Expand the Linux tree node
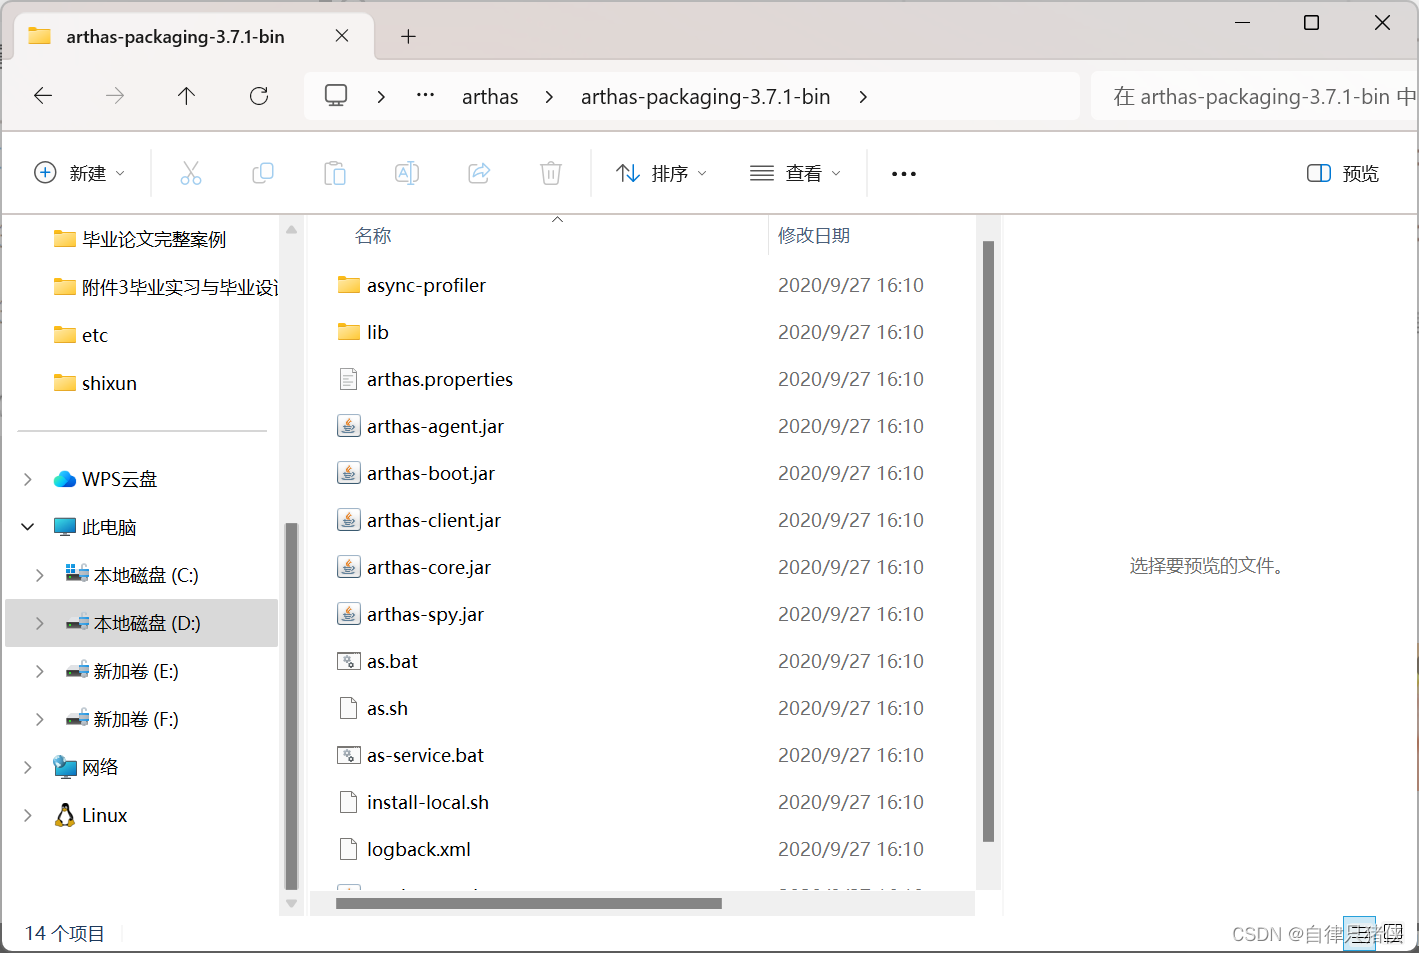This screenshot has height=953, width=1419. [28, 815]
